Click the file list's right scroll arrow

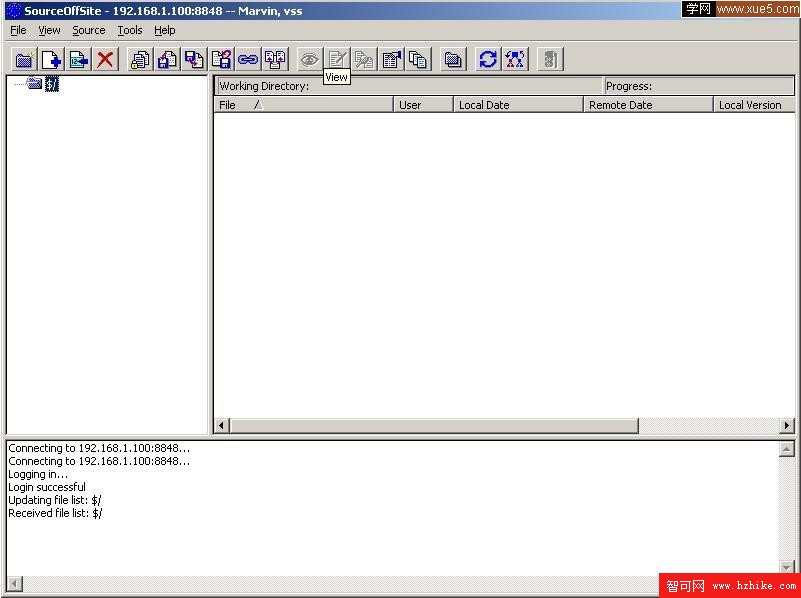787,425
